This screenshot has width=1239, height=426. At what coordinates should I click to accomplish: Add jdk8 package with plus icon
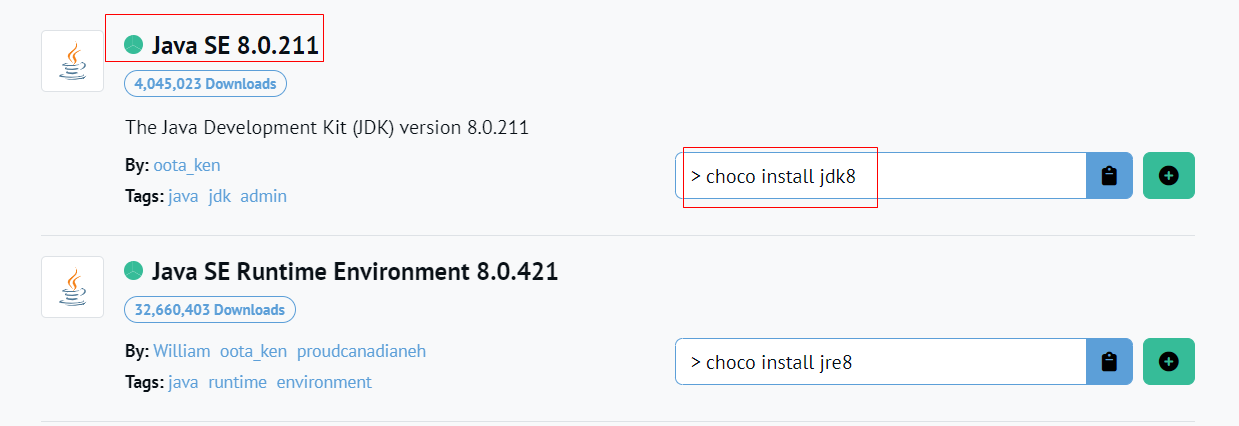click(1169, 176)
